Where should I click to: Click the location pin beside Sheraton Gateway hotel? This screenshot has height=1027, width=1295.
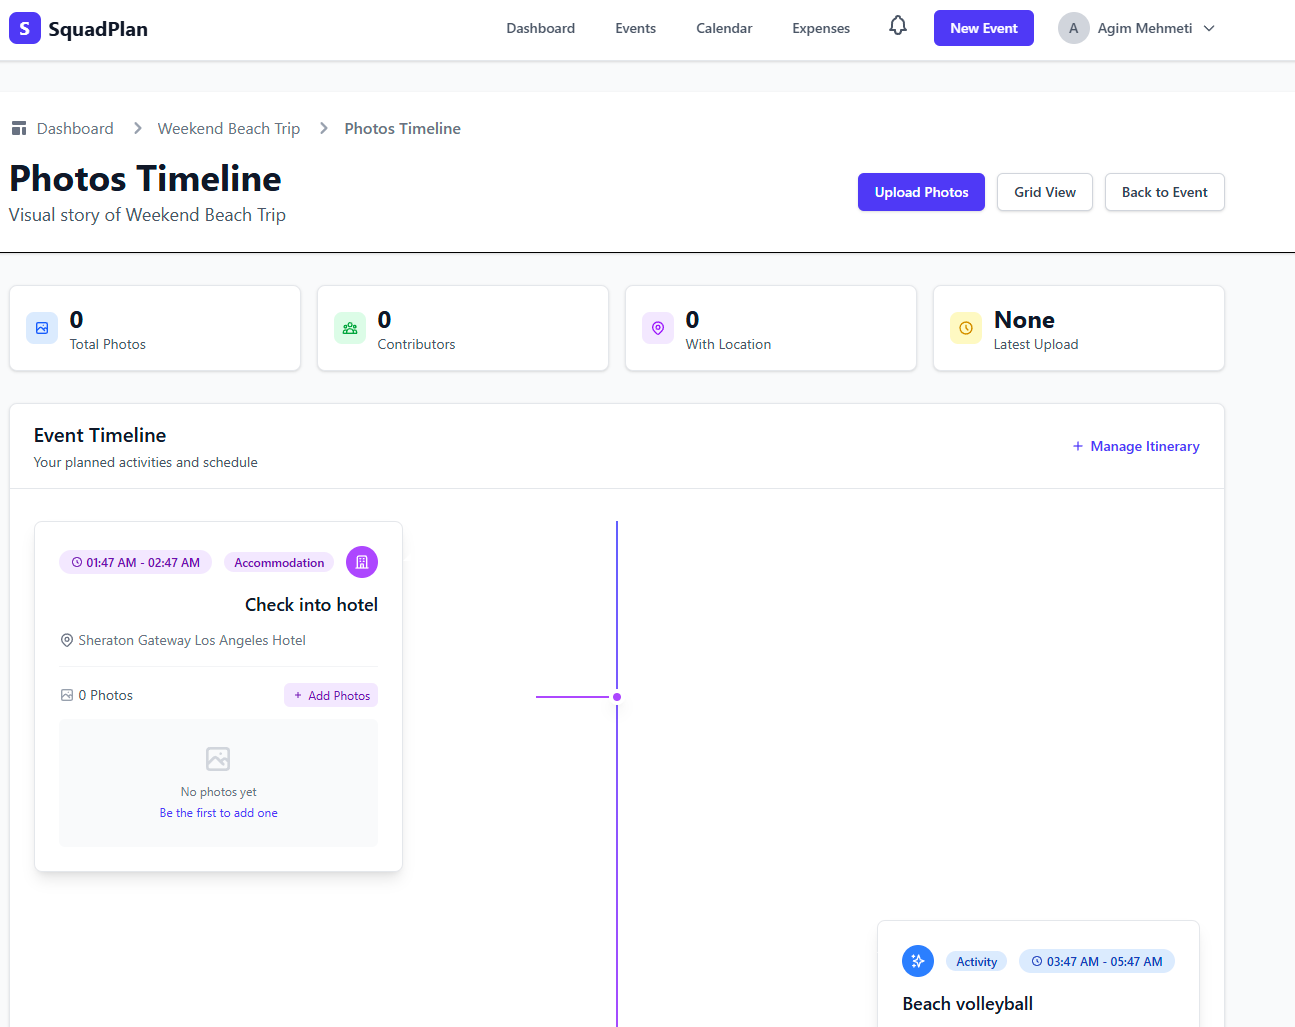66,640
